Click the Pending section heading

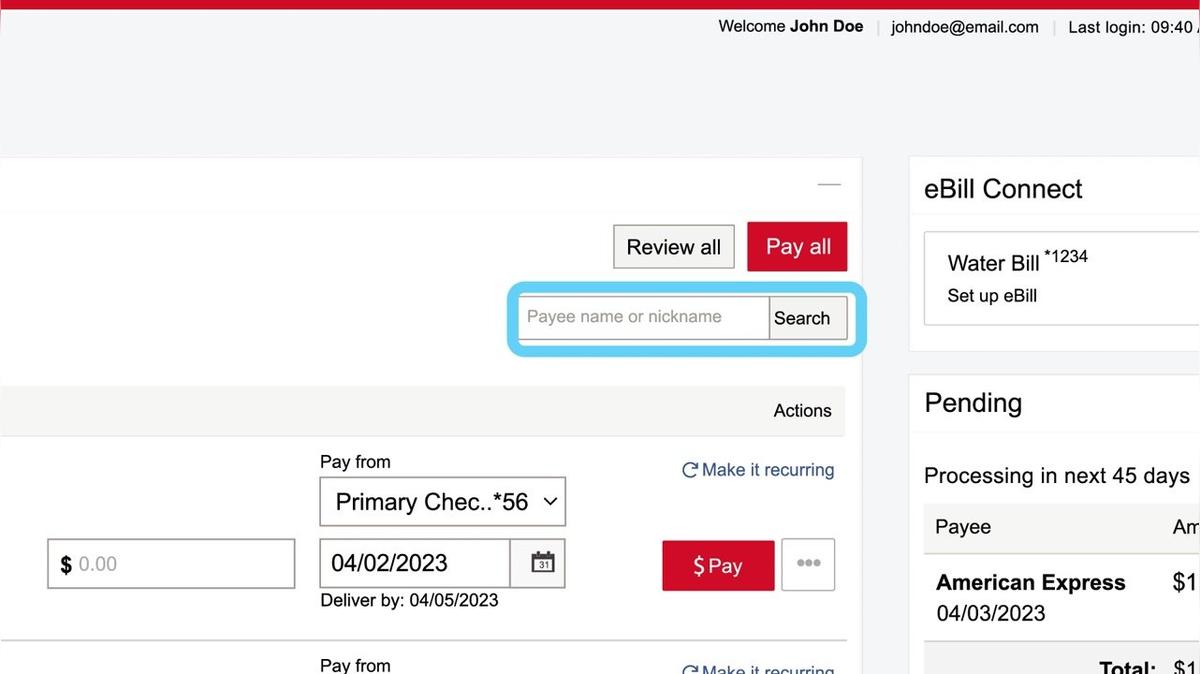pos(973,403)
